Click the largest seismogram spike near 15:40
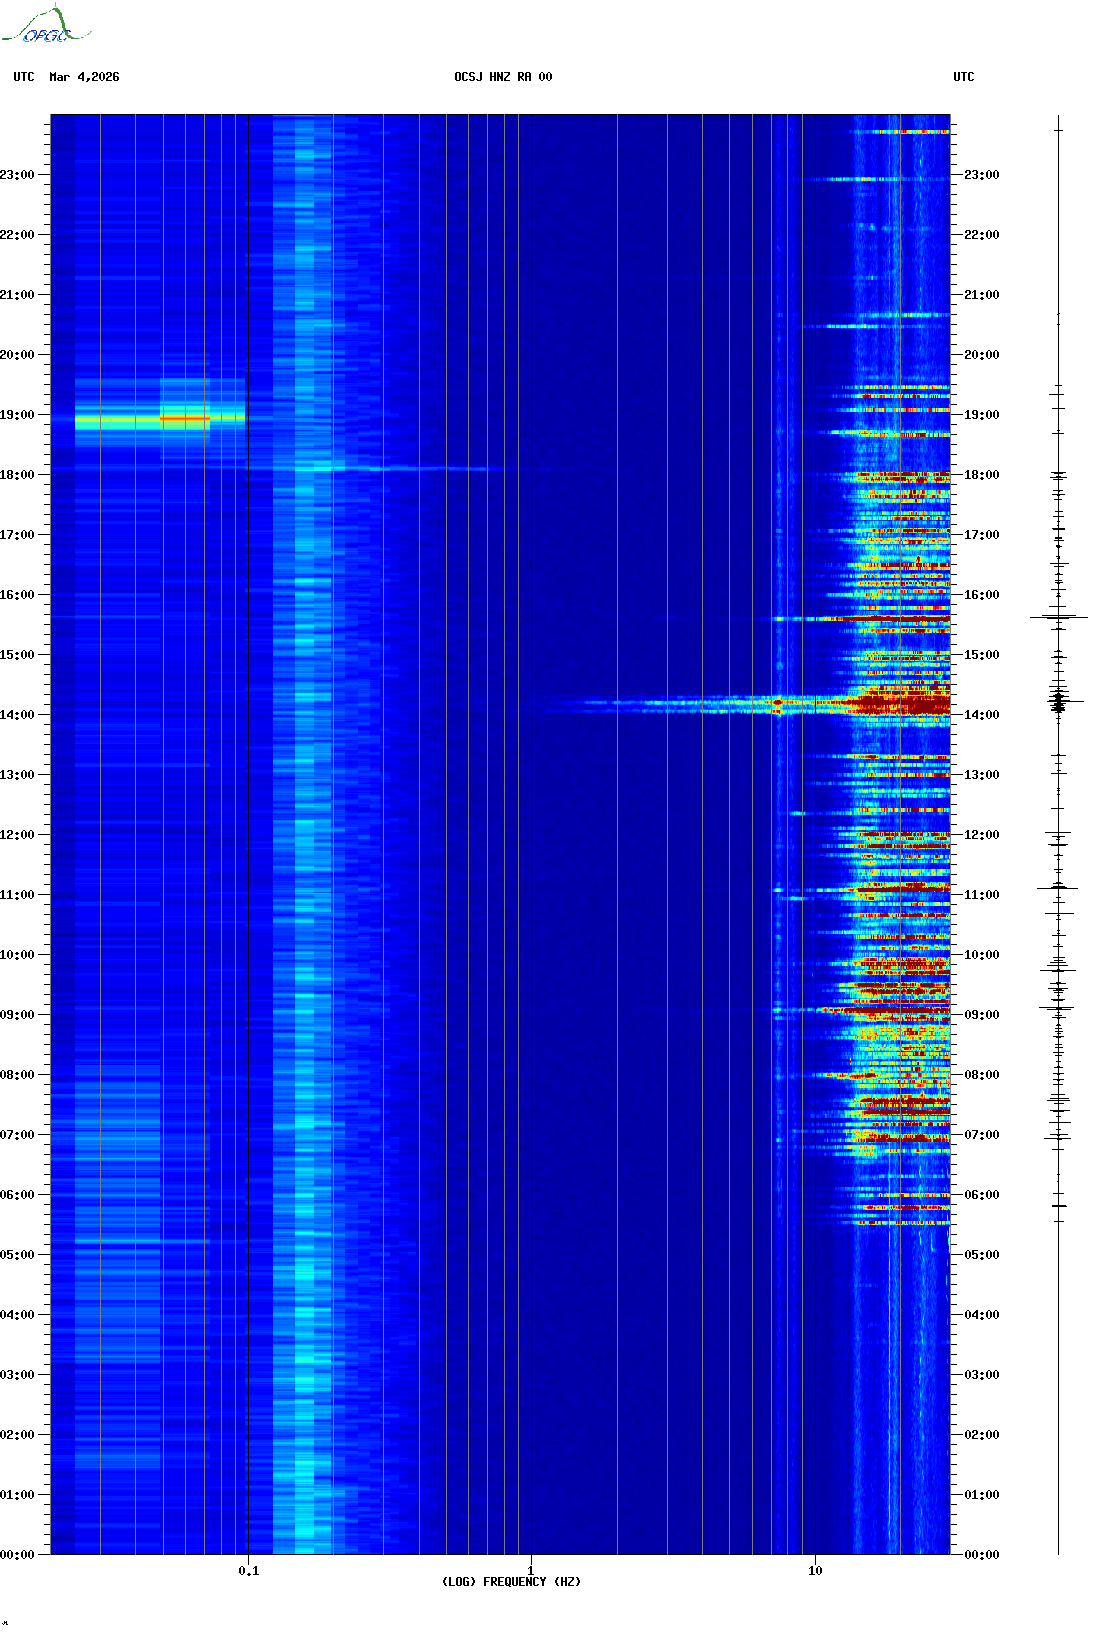 [x=1059, y=617]
